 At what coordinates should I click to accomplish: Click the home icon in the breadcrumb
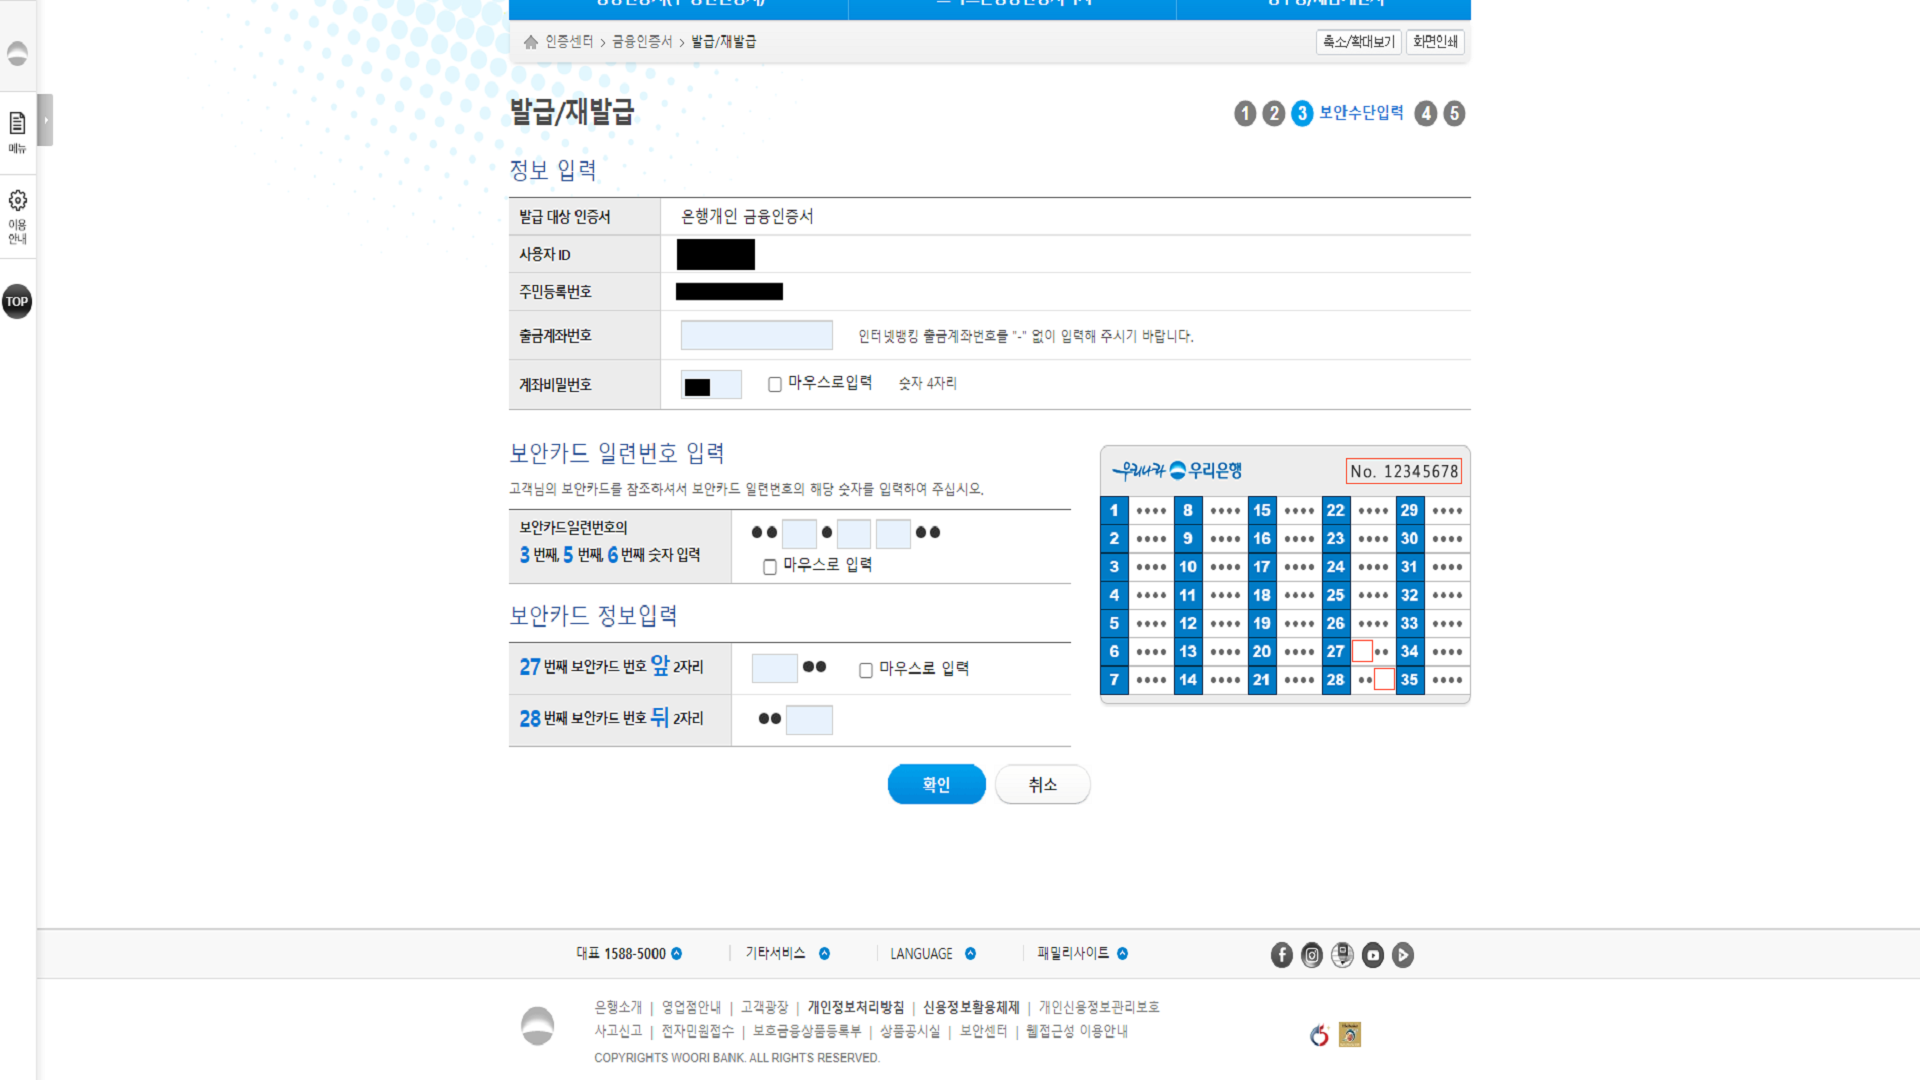(530, 42)
